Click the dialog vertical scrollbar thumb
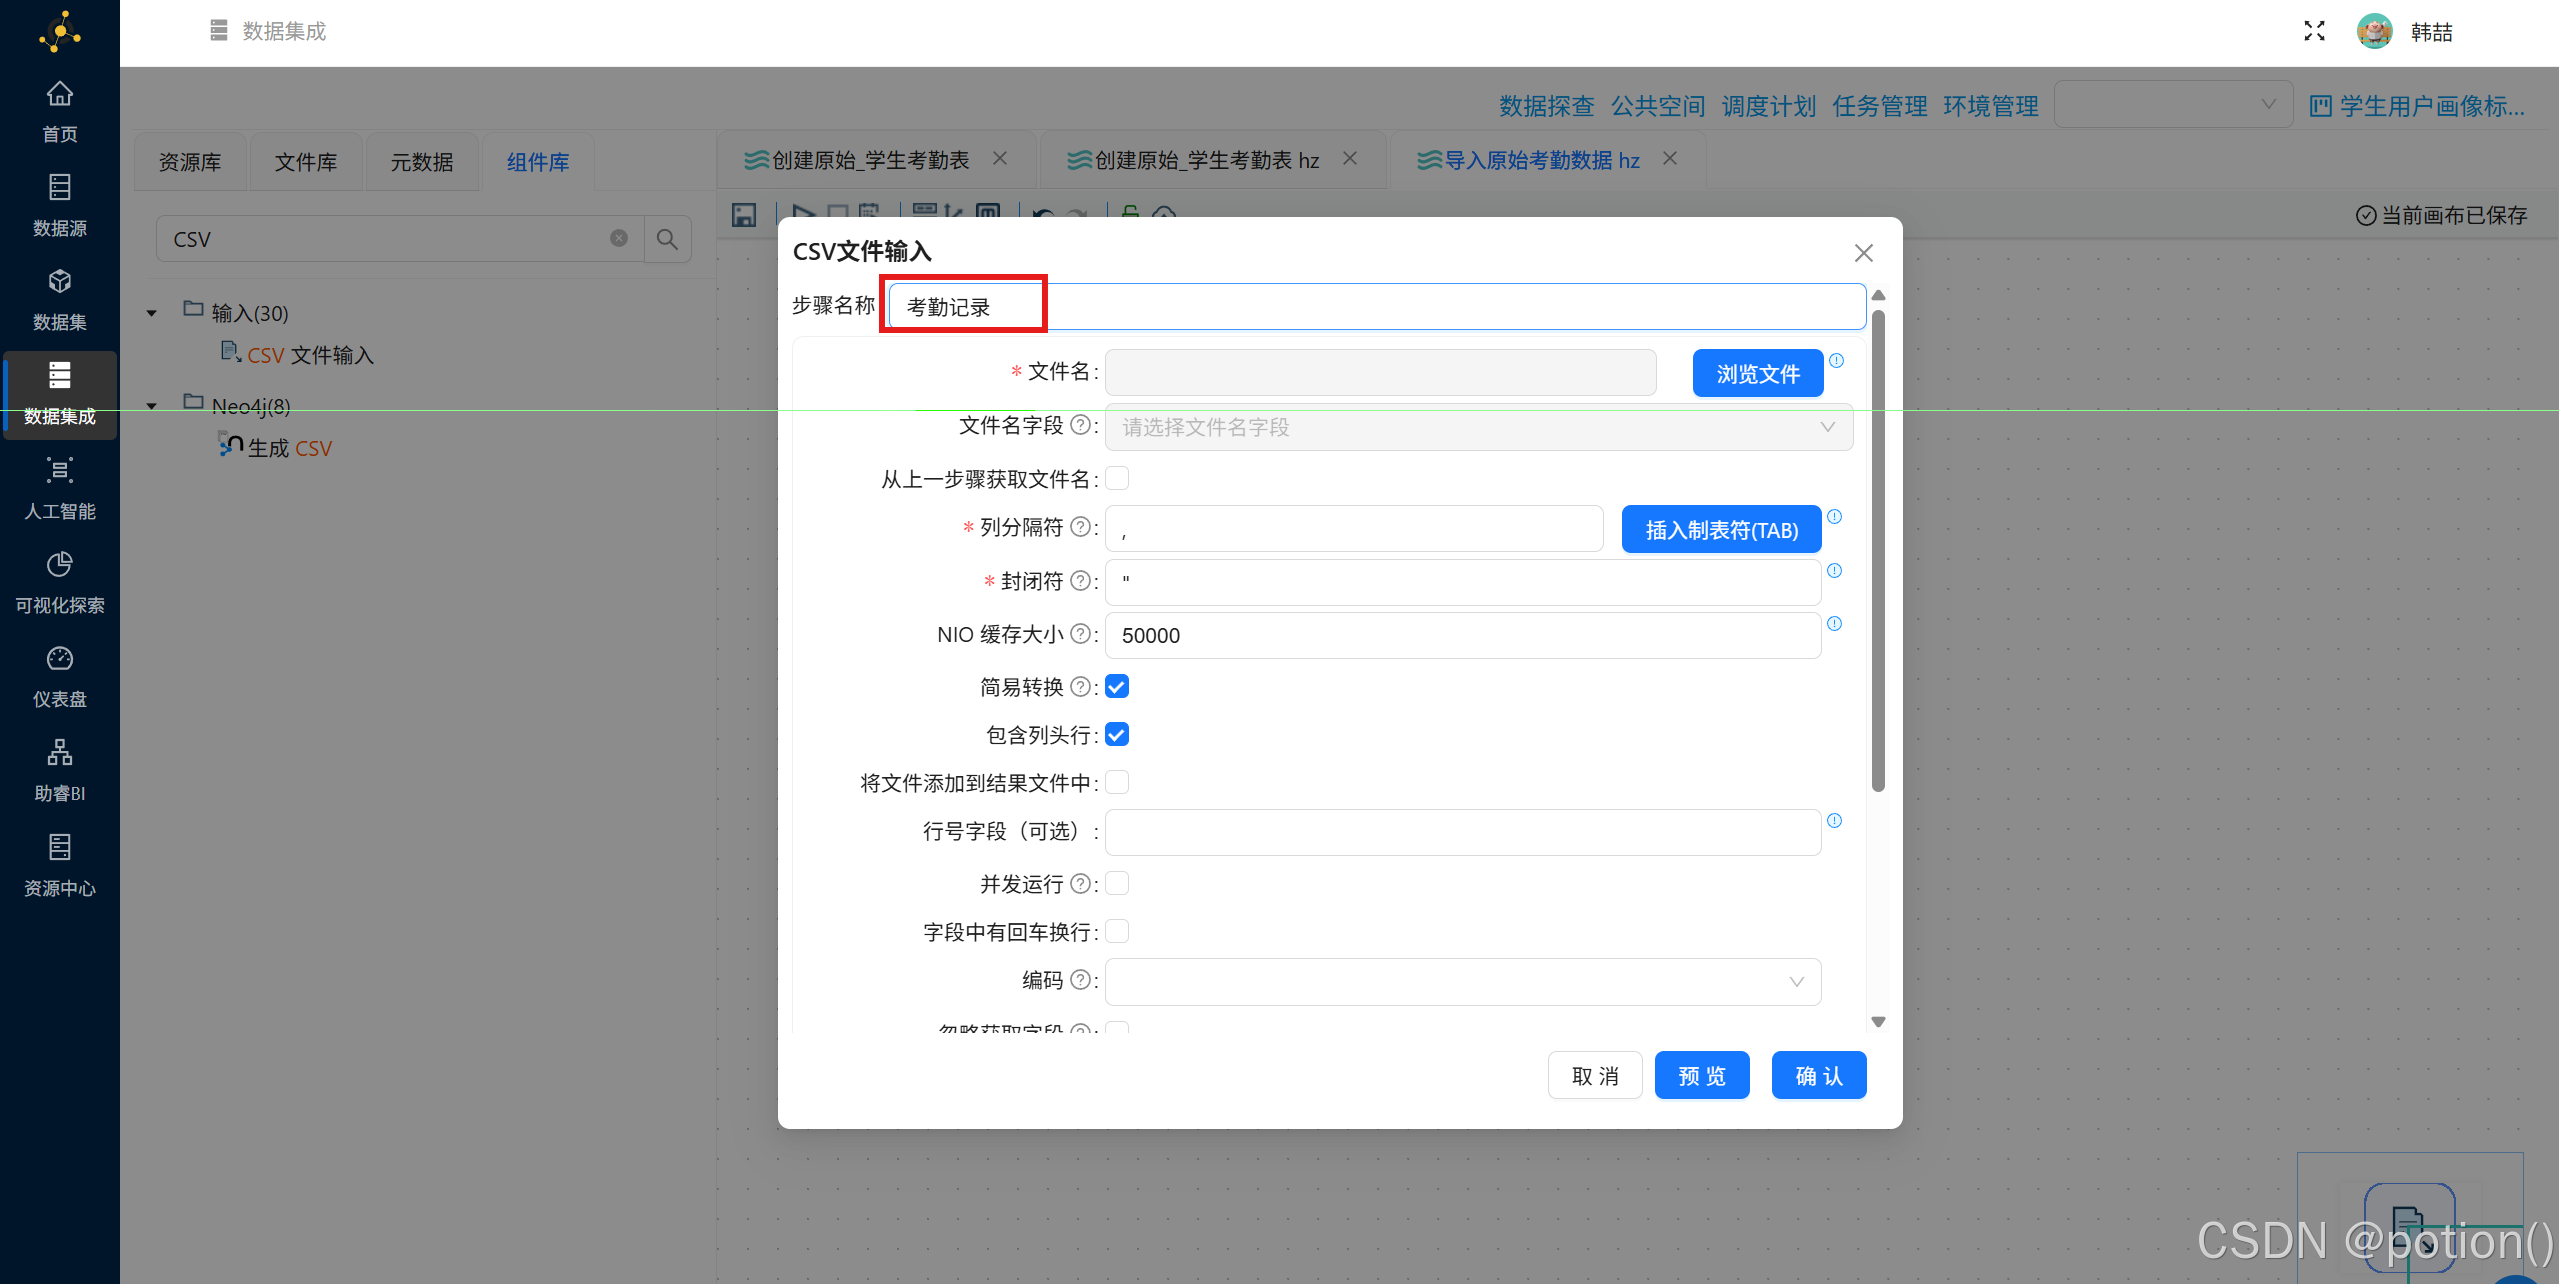This screenshot has width=2559, height=1284. (x=1878, y=550)
